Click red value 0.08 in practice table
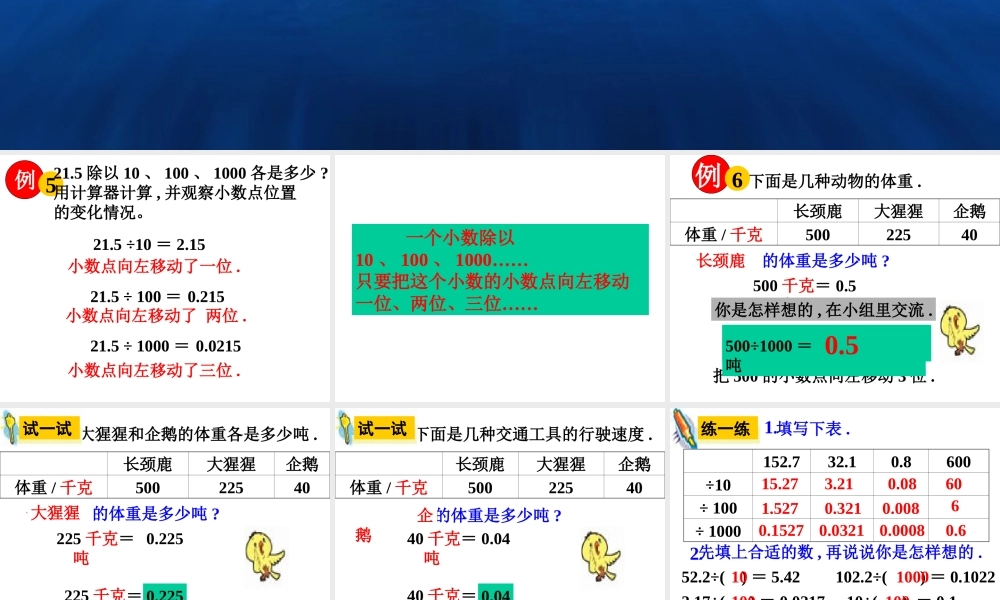Viewport: 1000px width, 600px height. click(x=902, y=484)
